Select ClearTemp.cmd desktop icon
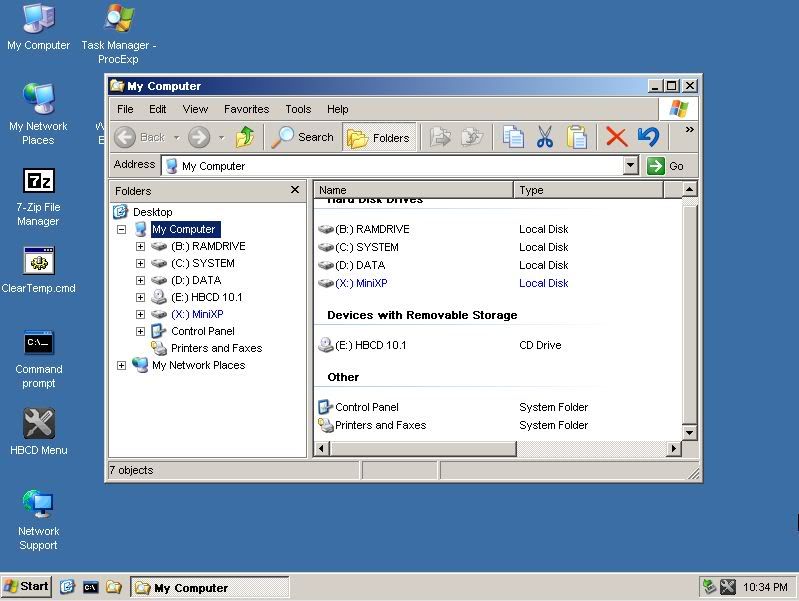Image resolution: width=799 pixels, height=601 pixels. click(x=38, y=270)
